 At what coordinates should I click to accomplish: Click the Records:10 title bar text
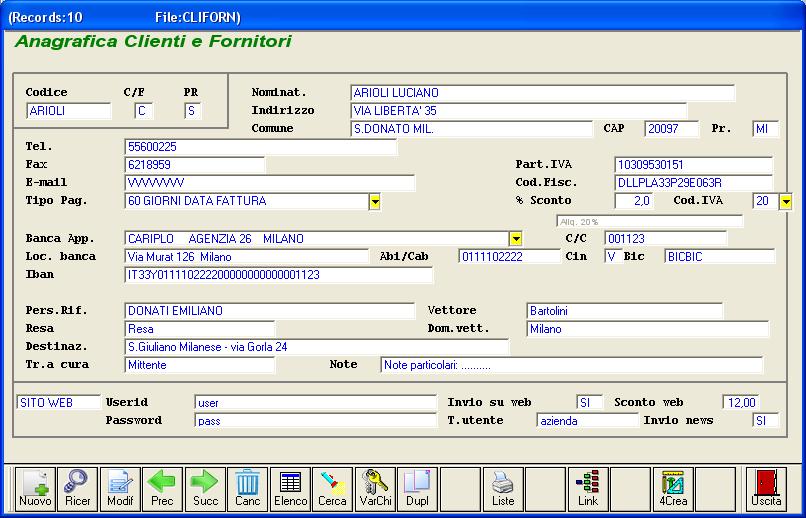pyautogui.click(x=45, y=17)
